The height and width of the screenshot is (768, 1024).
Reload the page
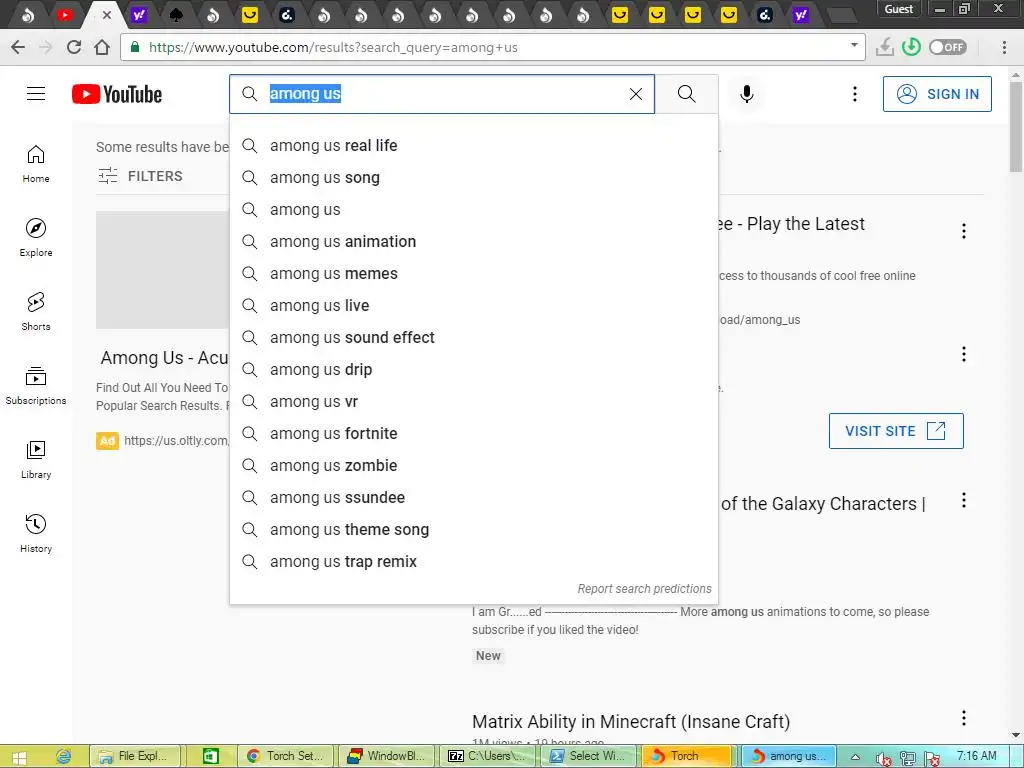pyautogui.click(x=74, y=47)
